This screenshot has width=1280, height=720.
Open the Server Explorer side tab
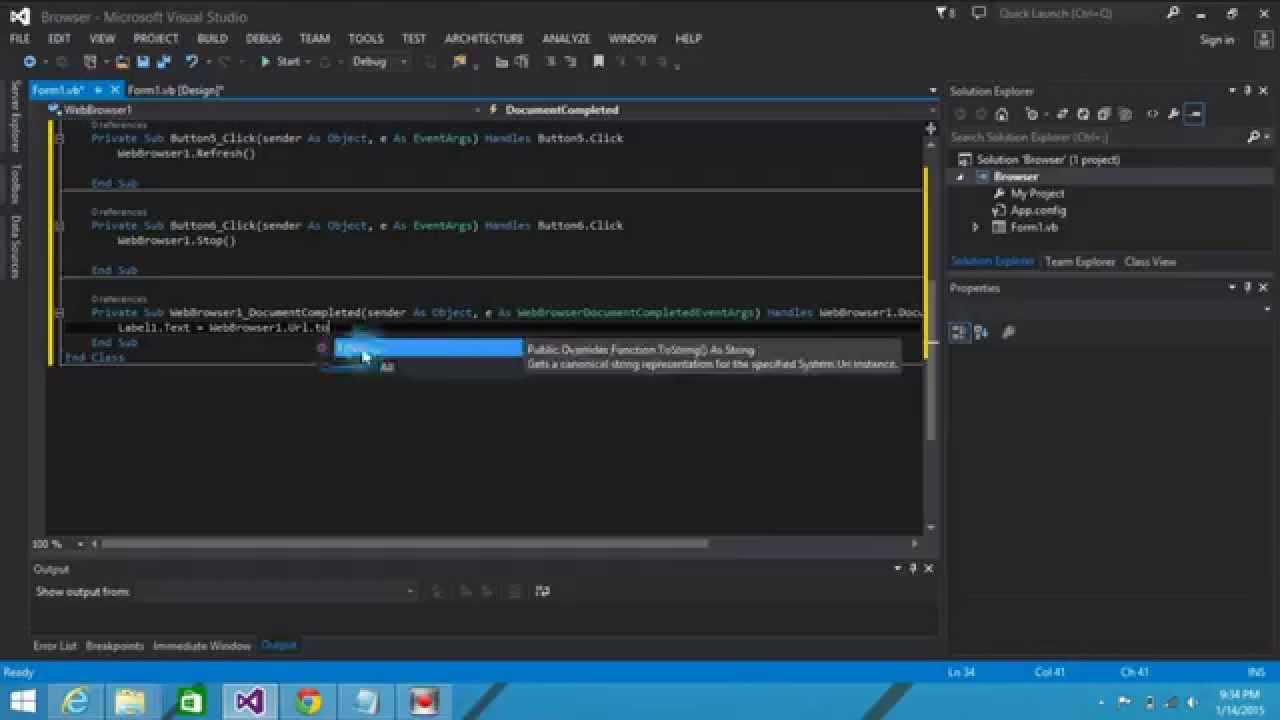pyautogui.click(x=15, y=117)
